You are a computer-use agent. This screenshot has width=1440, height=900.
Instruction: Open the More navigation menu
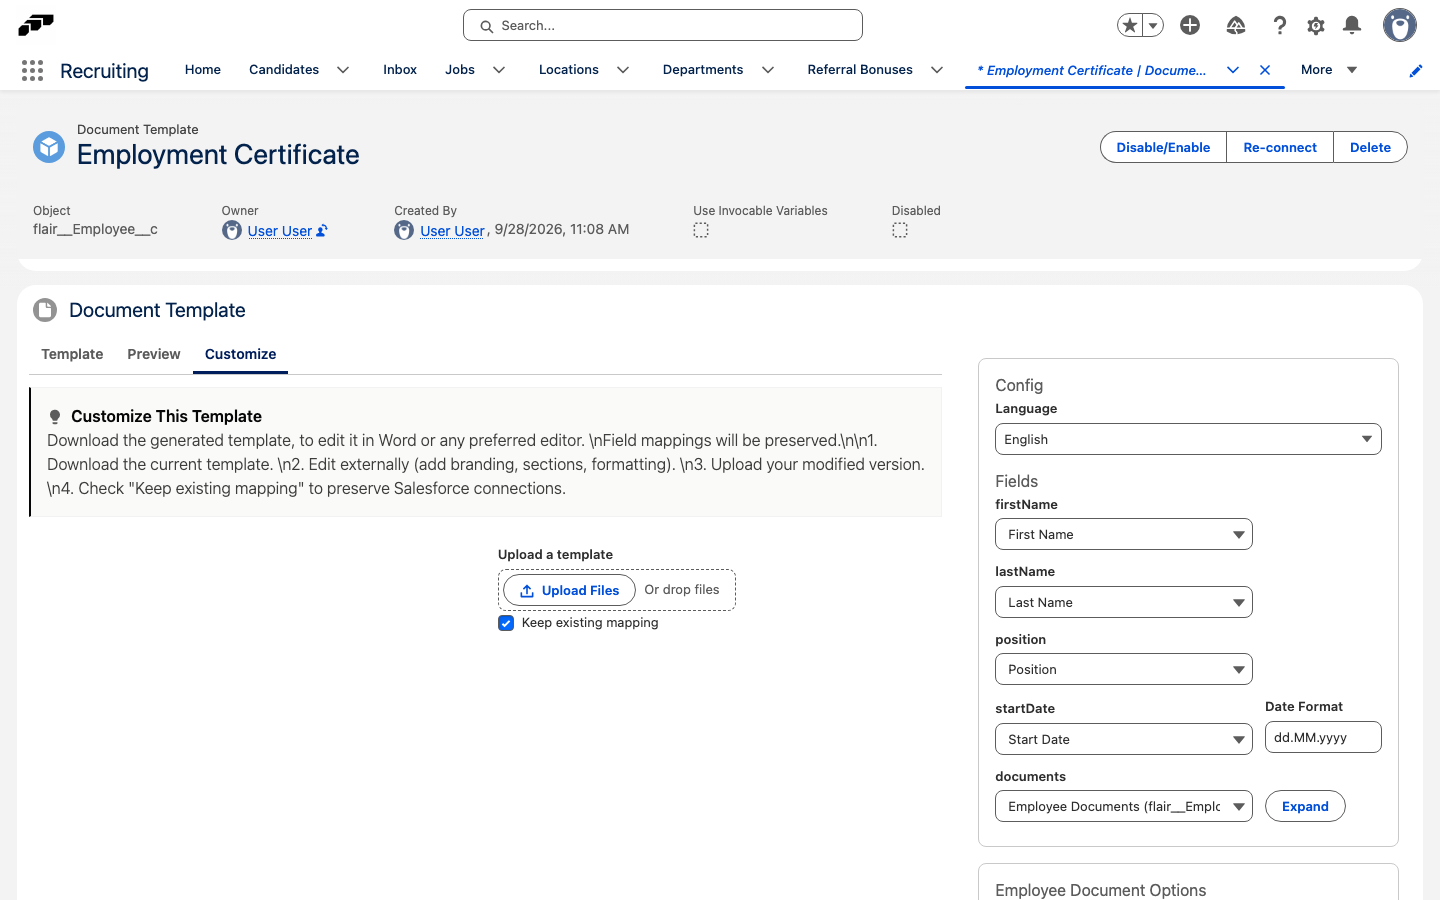pyautogui.click(x=1329, y=70)
